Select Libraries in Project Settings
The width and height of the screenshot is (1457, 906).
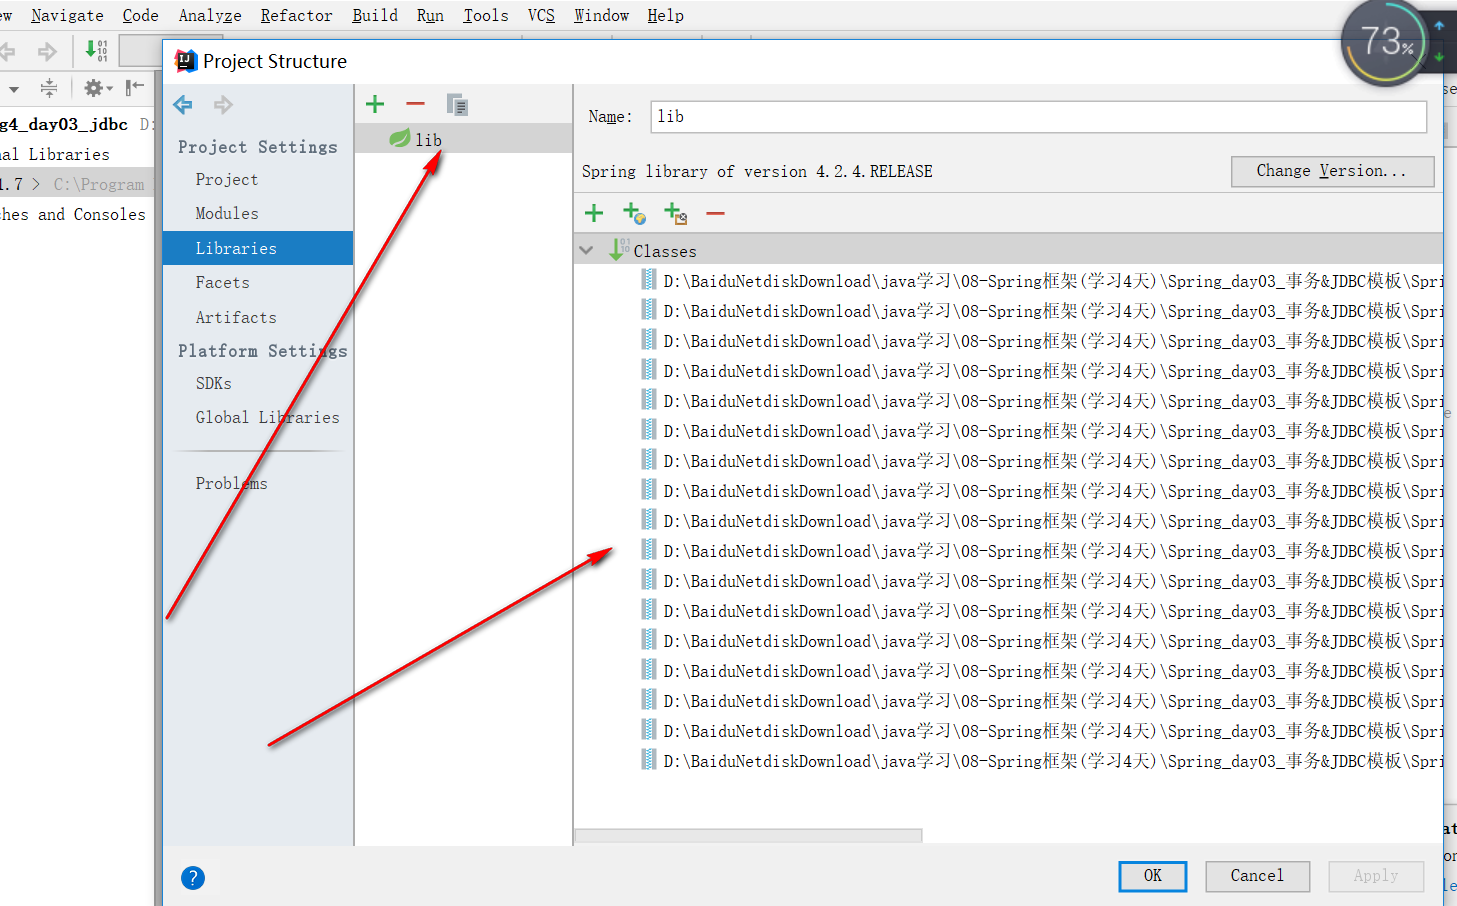pos(236,247)
